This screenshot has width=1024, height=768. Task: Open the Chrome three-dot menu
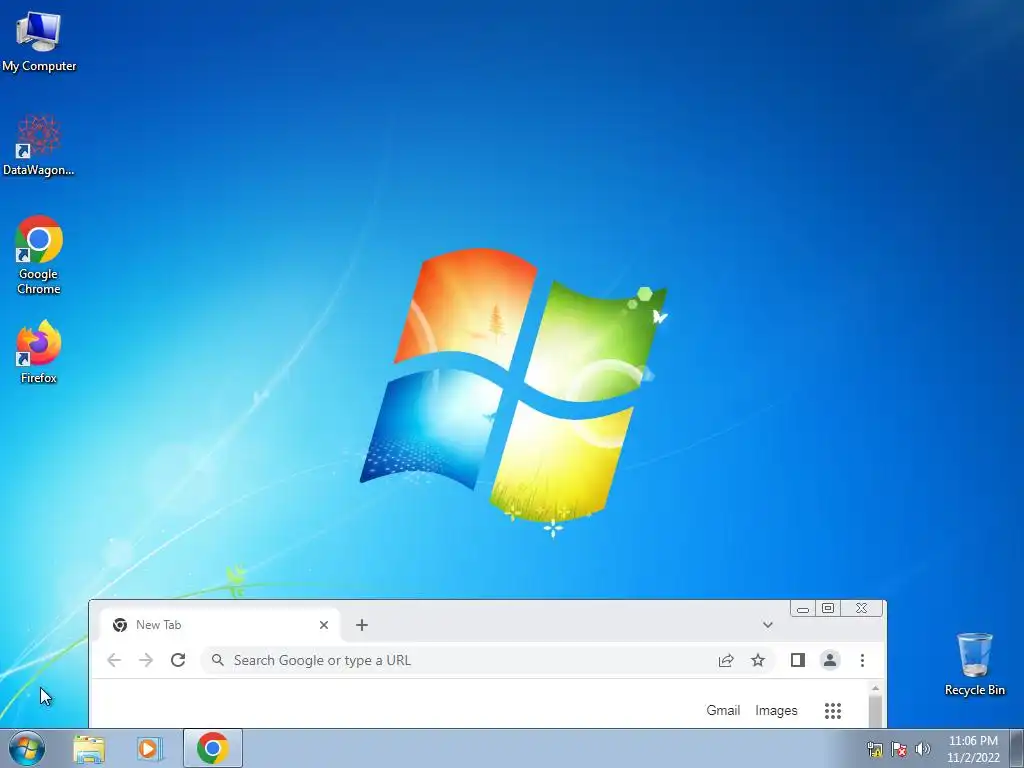click(862, 660)
